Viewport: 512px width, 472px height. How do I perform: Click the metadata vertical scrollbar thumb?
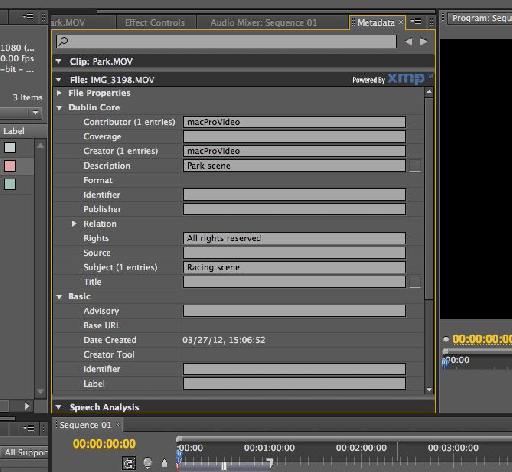click(x=429, y=198)
